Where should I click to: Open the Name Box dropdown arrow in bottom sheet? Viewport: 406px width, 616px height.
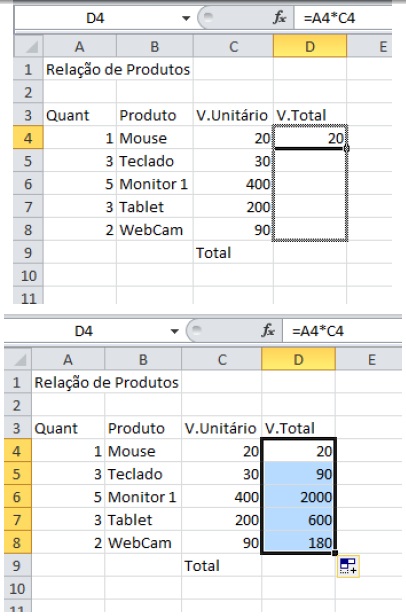tap(175, 331)
